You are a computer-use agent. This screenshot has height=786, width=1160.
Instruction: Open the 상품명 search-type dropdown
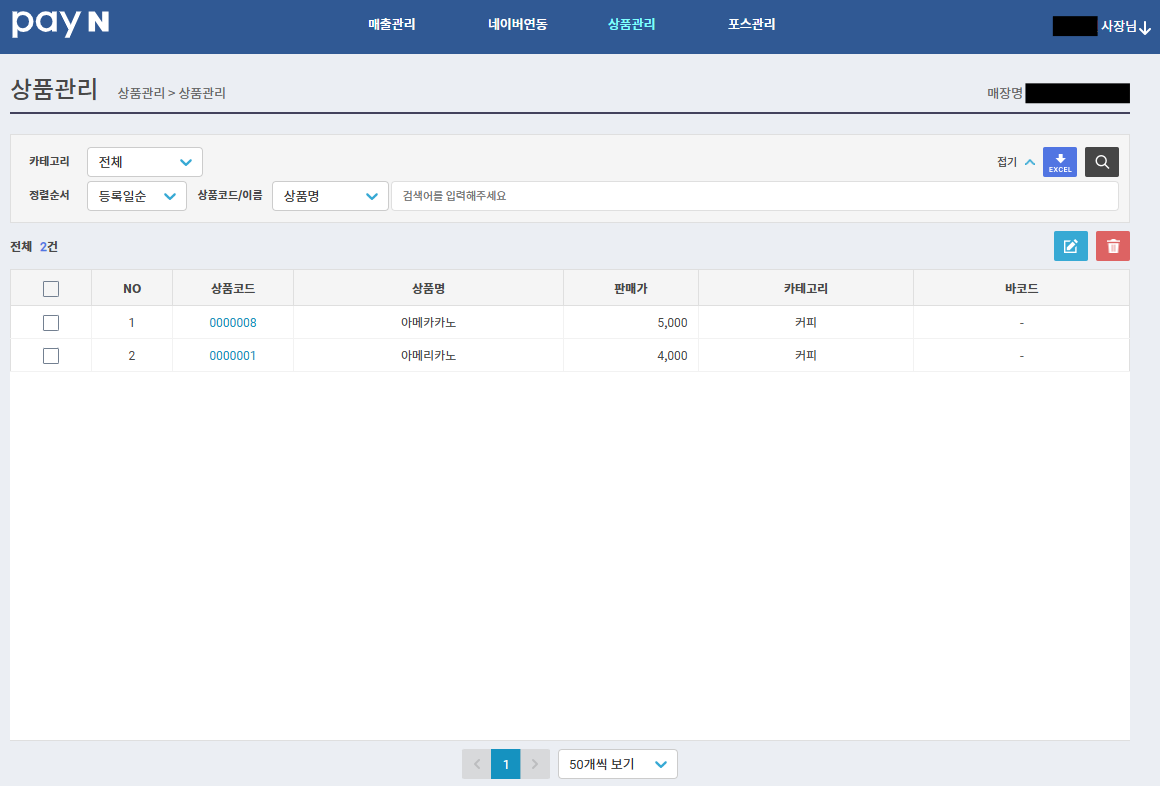(330, 196)
